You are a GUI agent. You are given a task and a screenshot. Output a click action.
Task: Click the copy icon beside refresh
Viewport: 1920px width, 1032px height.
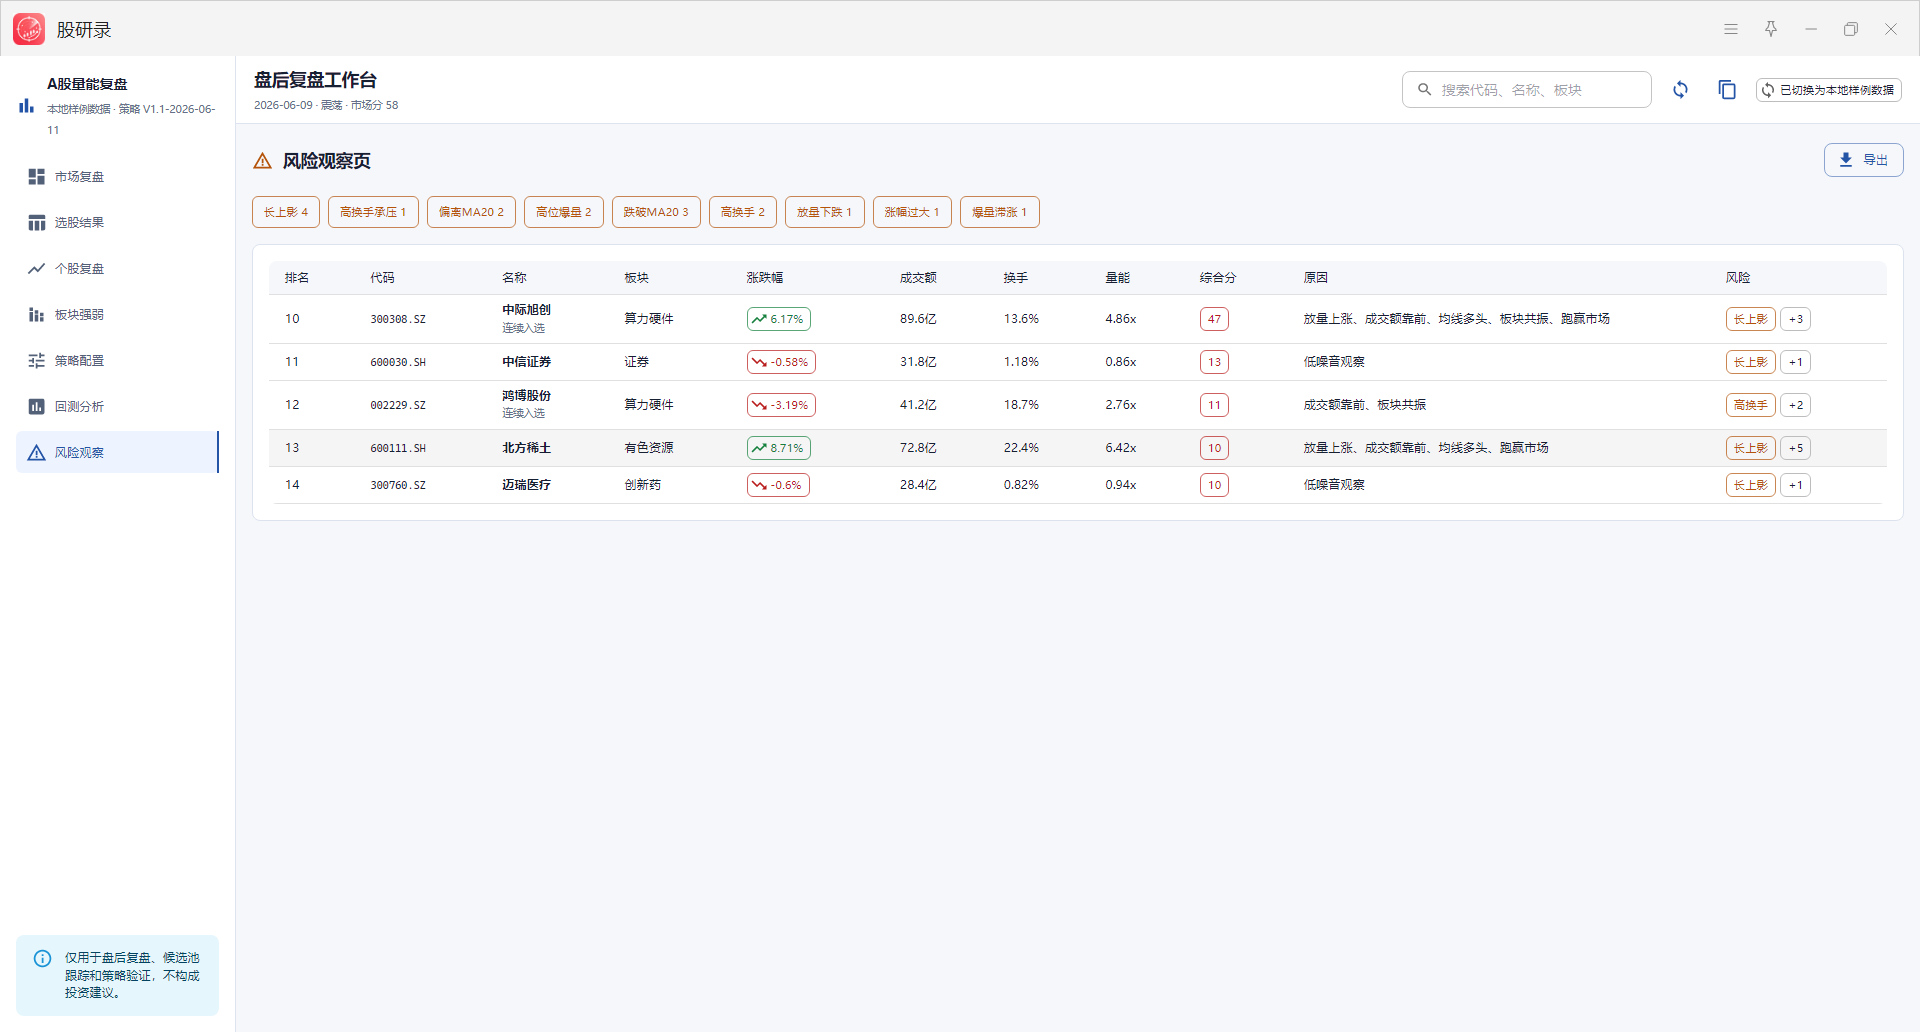[x=1727, y=90]
